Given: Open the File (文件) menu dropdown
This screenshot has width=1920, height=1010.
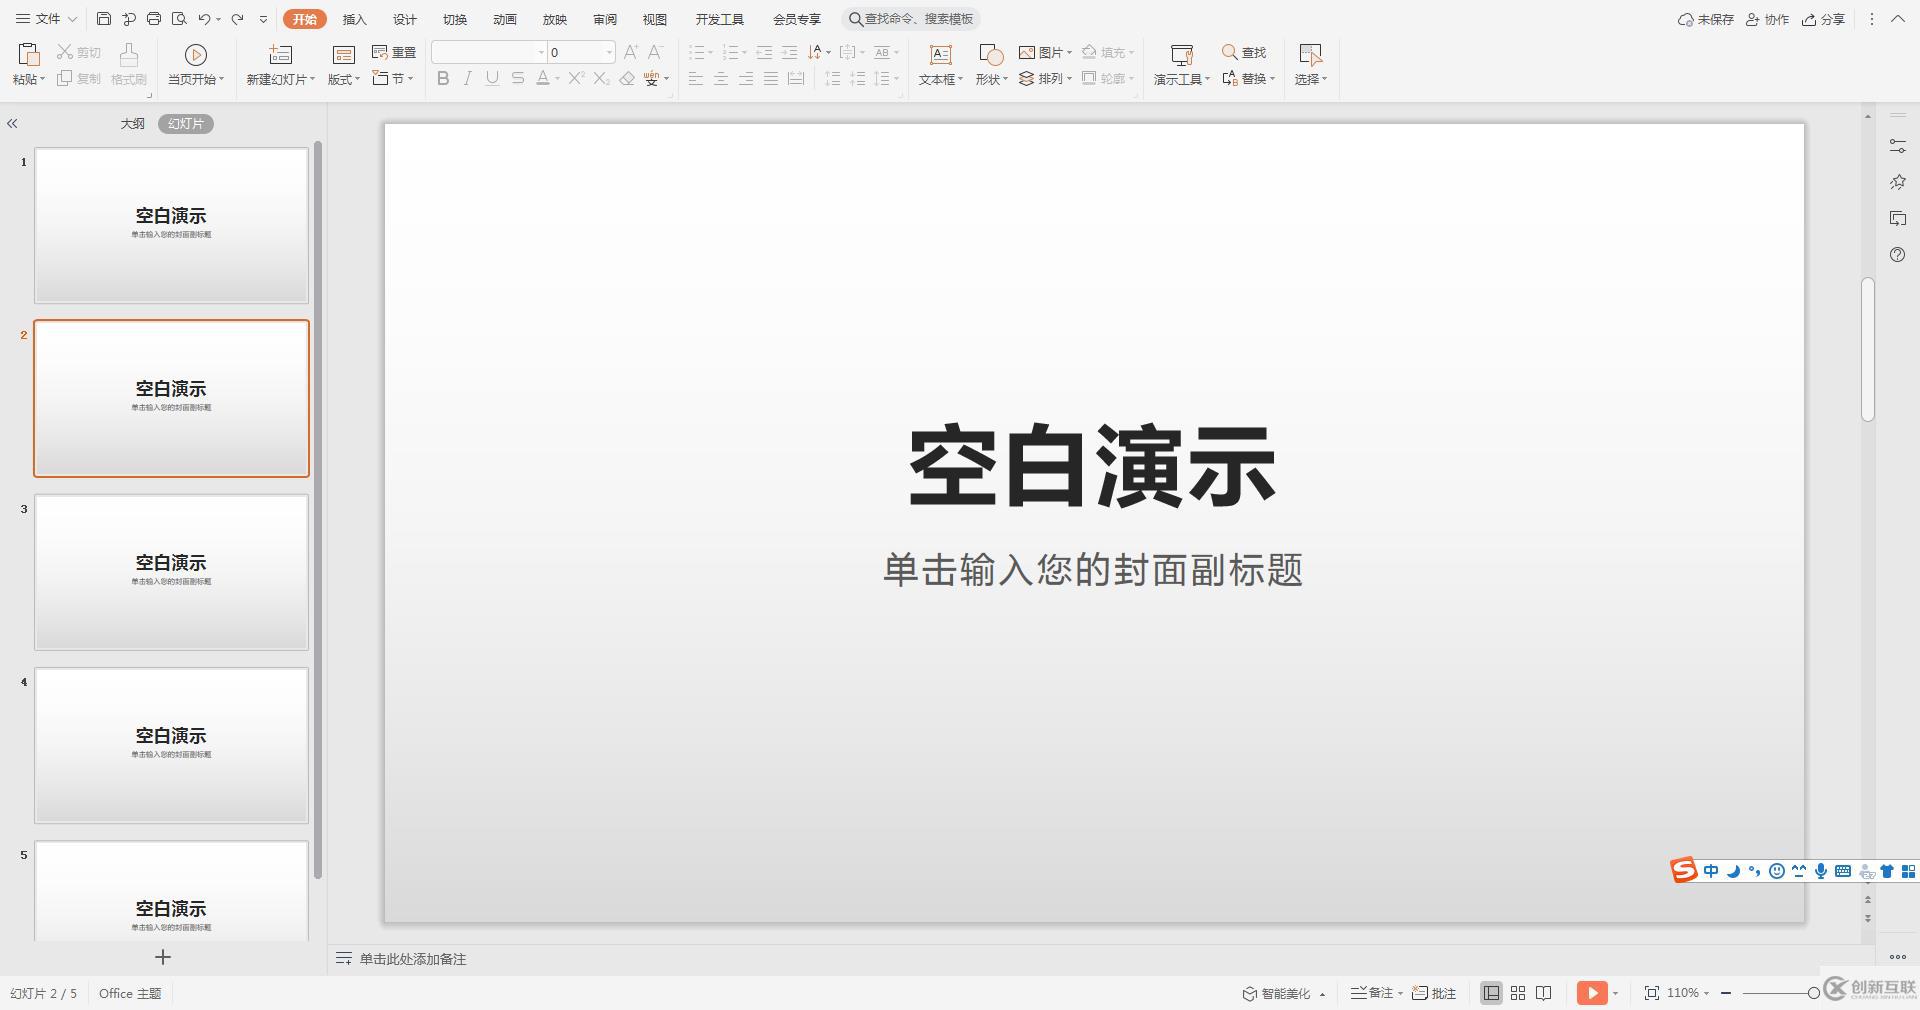Looking at the screenshot, I should pyautogui.click(x=46, y=19).
